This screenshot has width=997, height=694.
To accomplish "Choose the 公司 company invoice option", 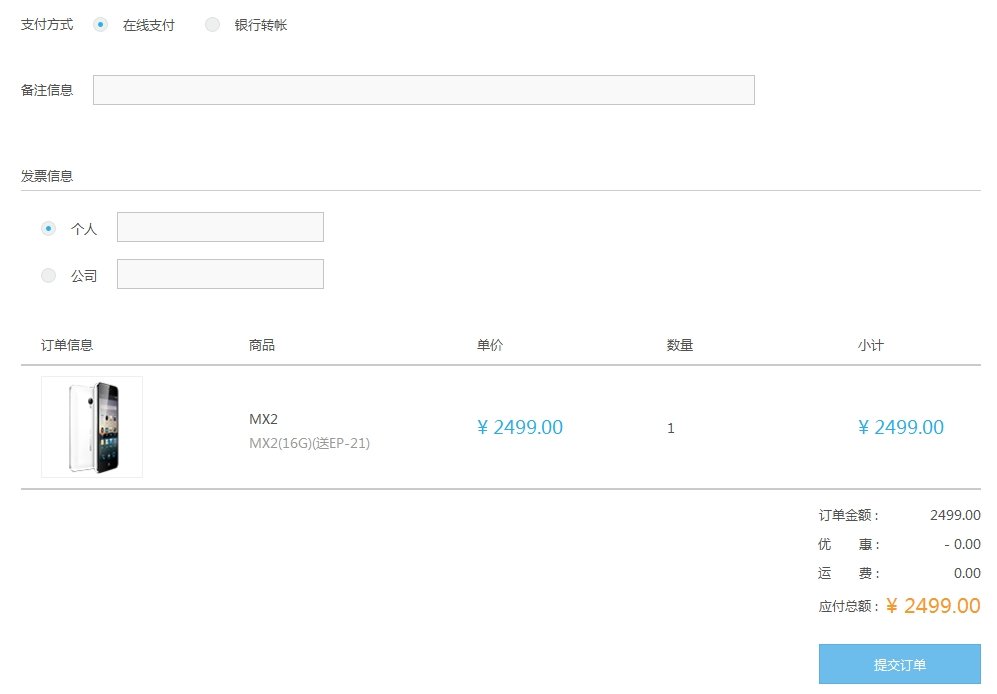I will click(47, 275).
